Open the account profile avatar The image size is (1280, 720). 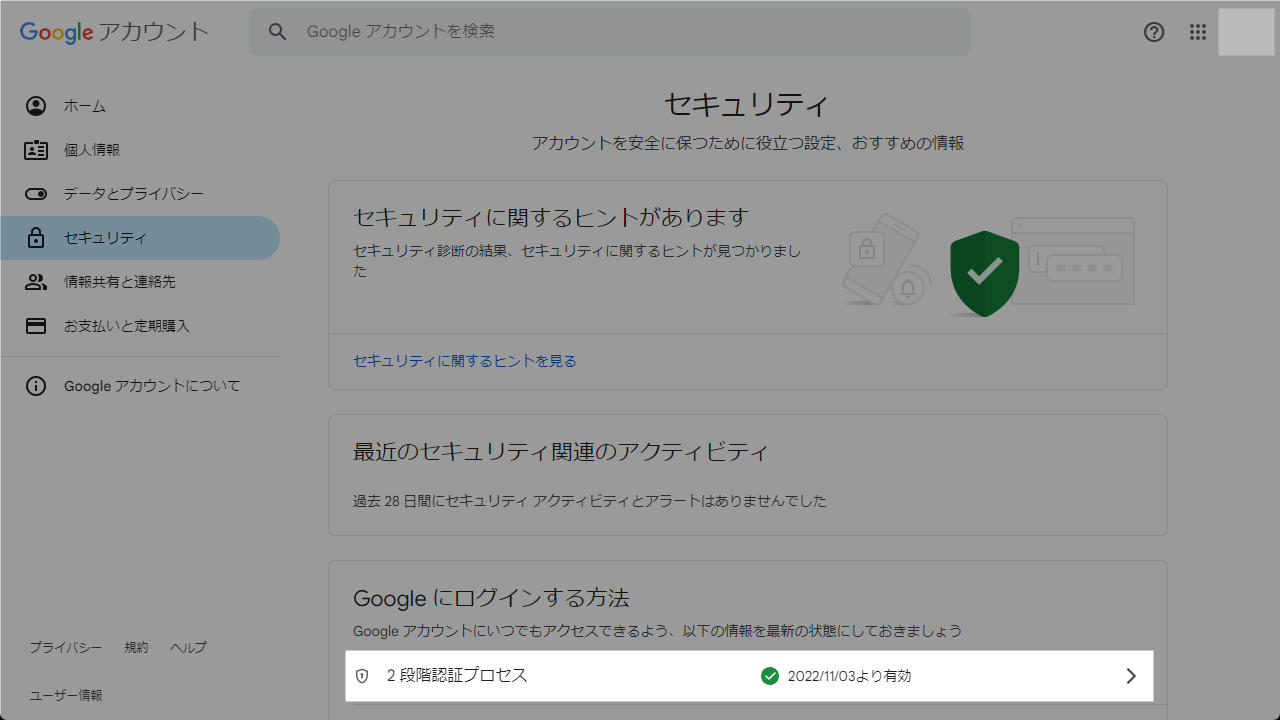1246,32
